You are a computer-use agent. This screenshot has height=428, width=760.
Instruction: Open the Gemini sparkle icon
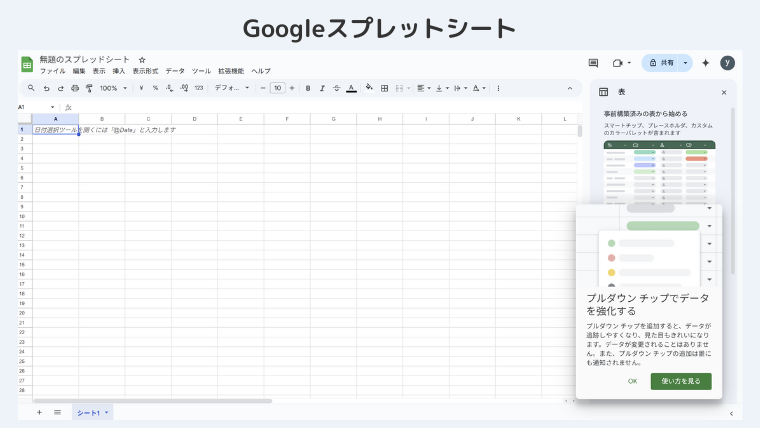(706, 63)
